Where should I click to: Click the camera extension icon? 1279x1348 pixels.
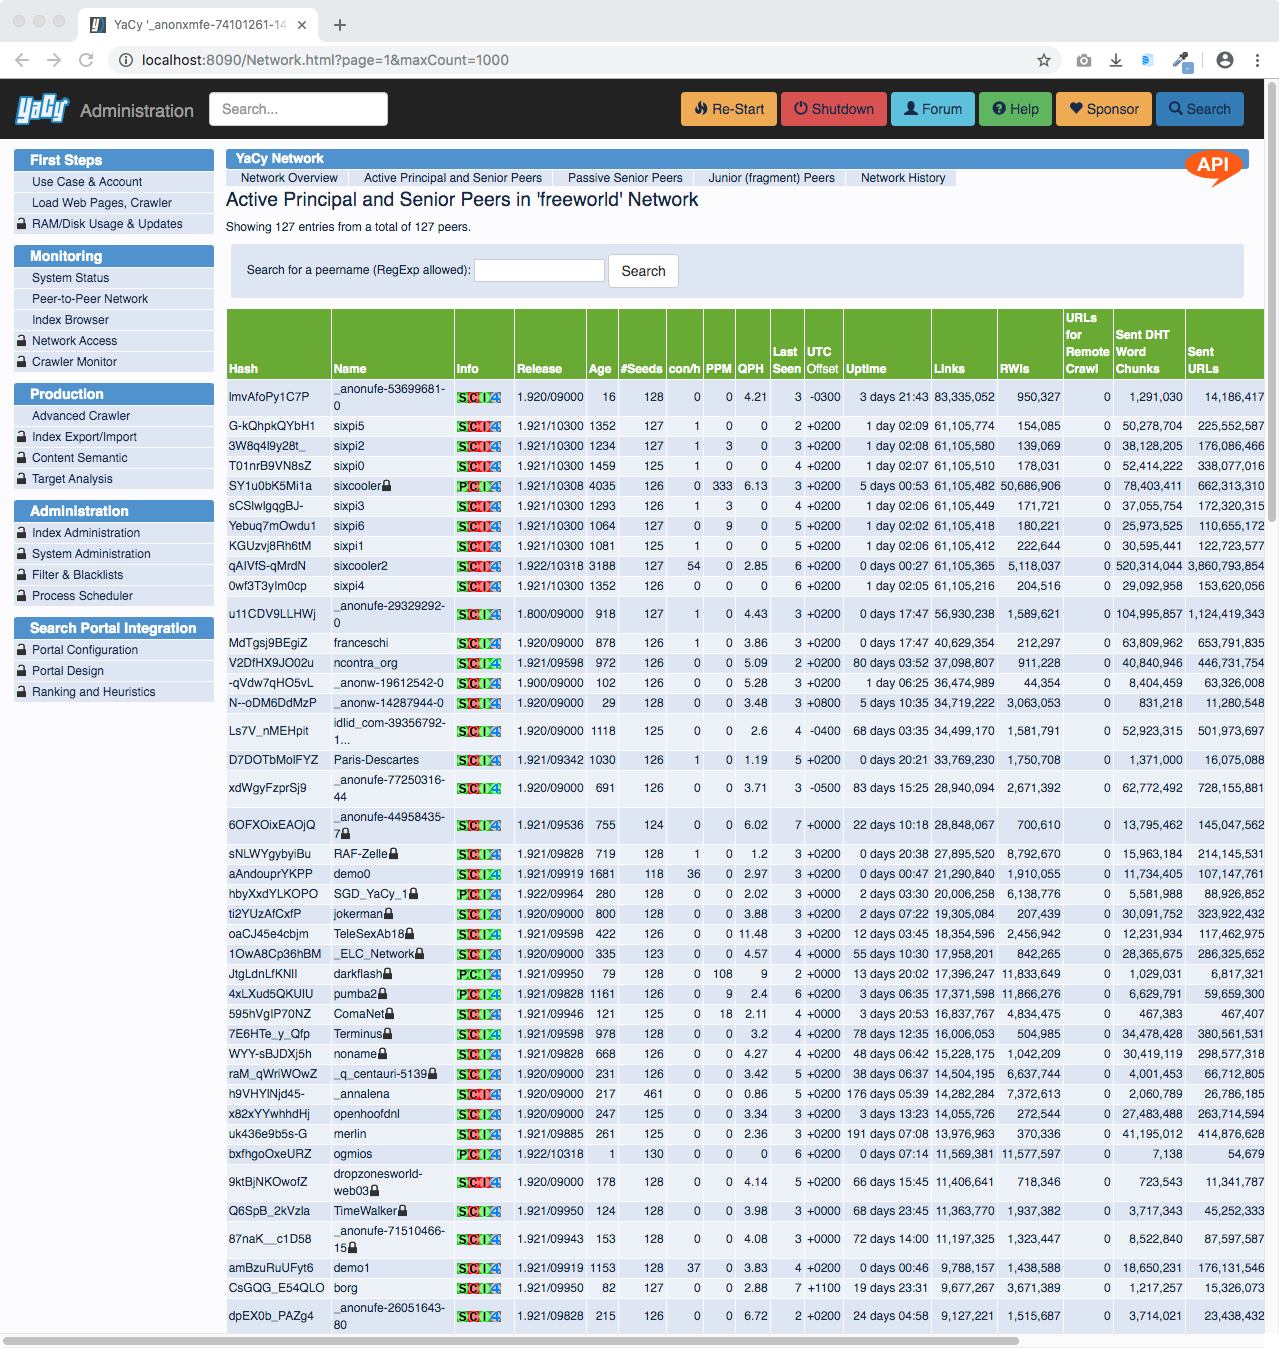click(1084, 60)
